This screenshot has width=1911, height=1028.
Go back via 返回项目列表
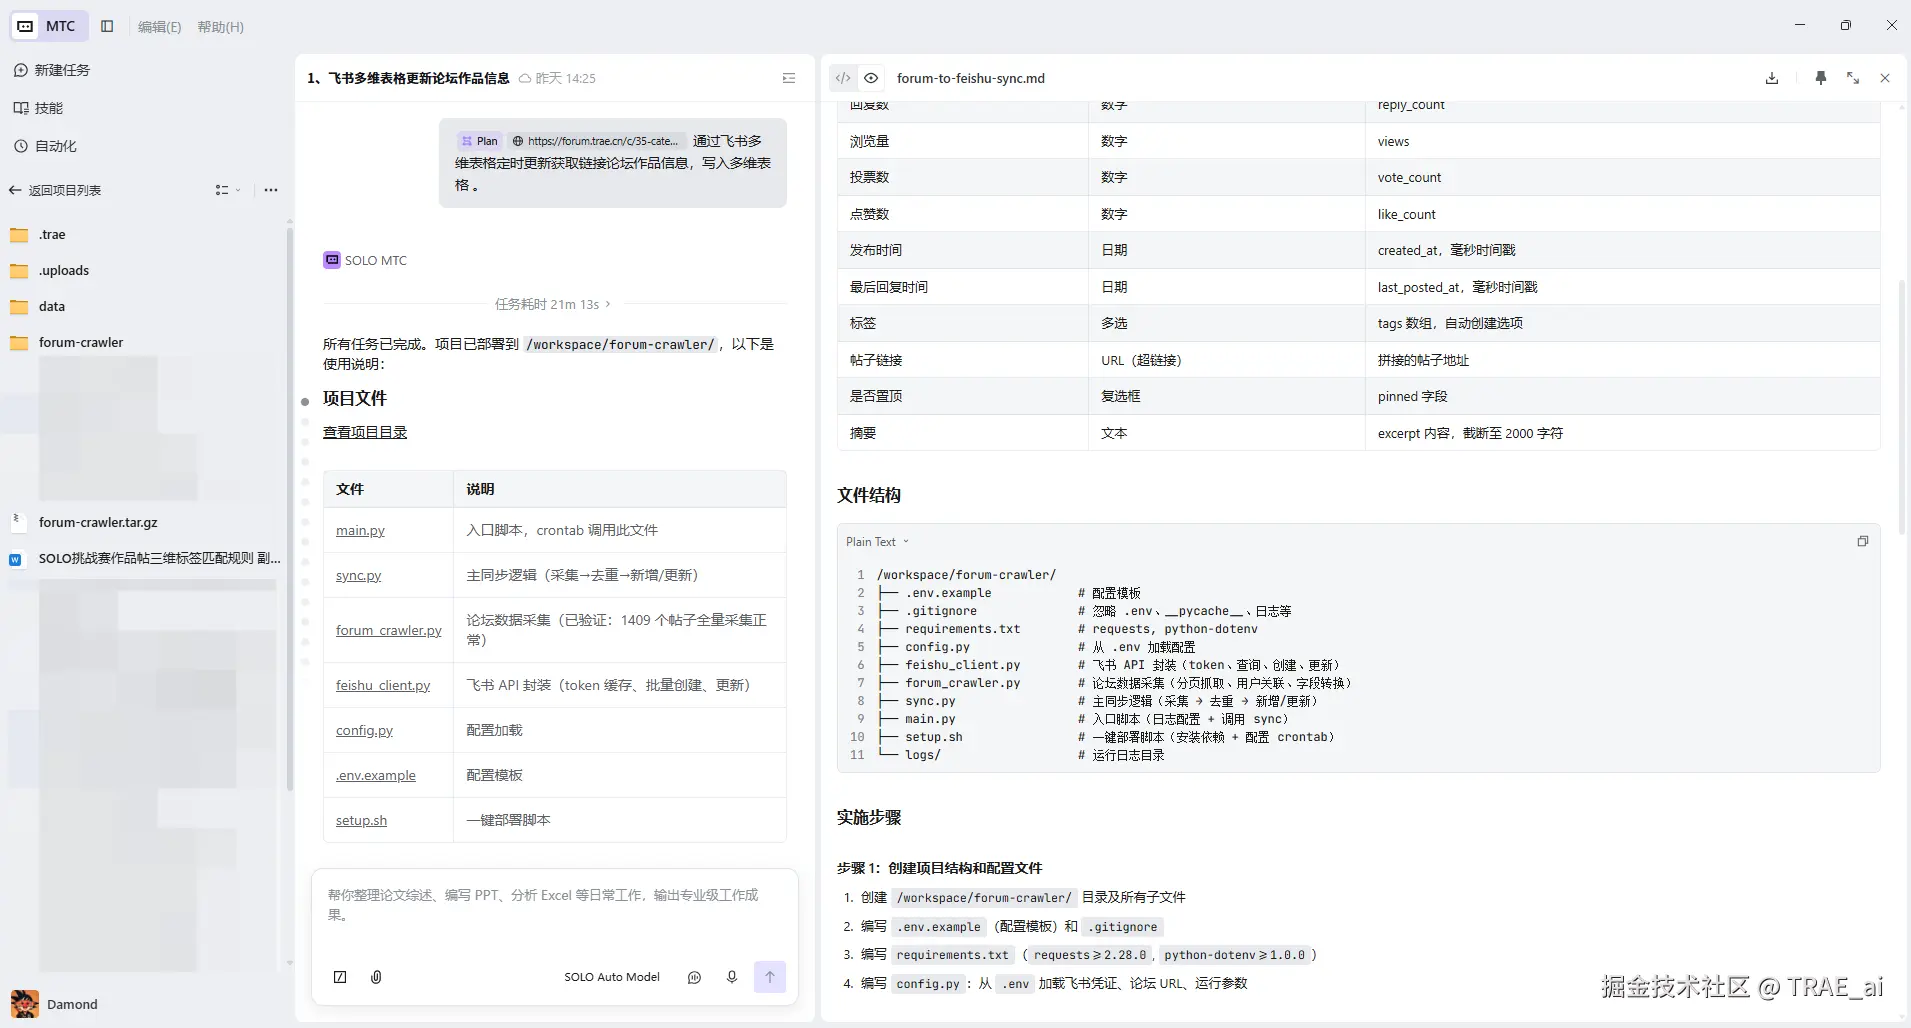click(55, 190)
